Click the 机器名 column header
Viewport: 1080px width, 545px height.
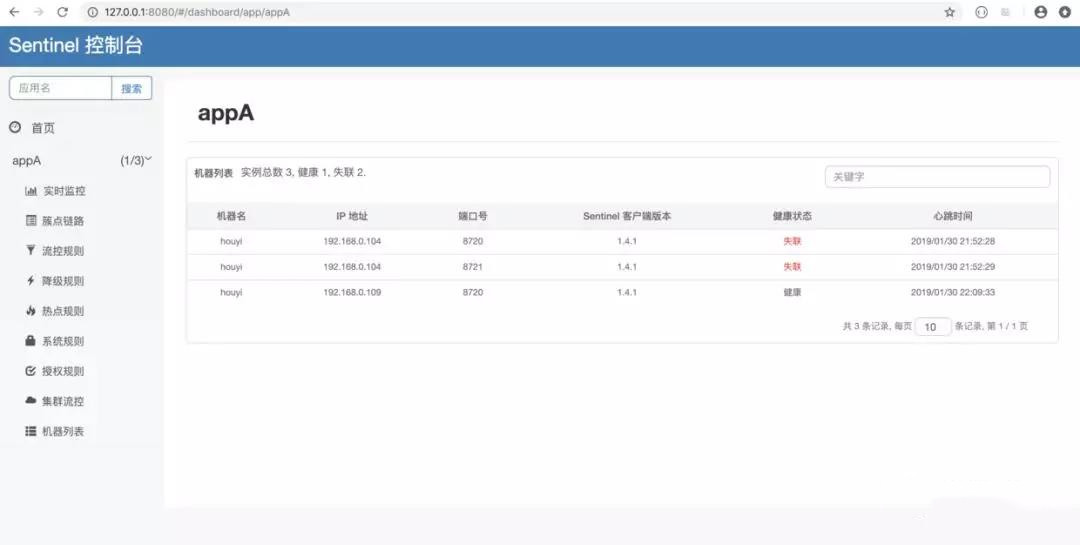(x=231, y=216)
